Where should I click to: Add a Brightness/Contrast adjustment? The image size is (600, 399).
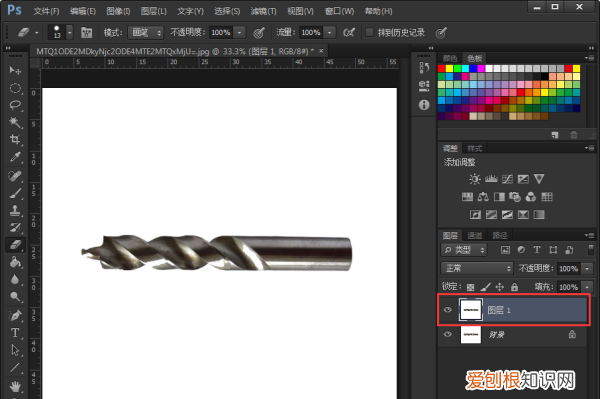click(x=475, y=179)
